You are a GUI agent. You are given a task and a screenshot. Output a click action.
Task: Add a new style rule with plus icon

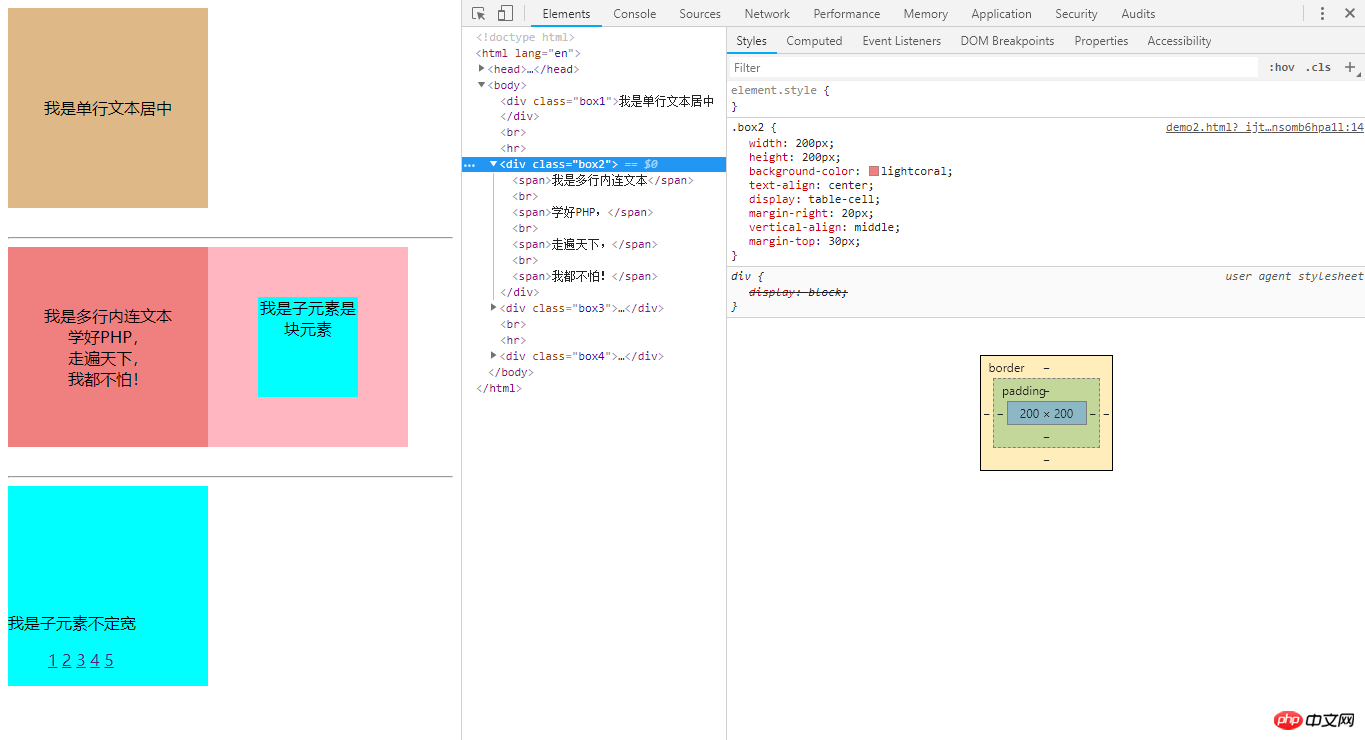1350,67
